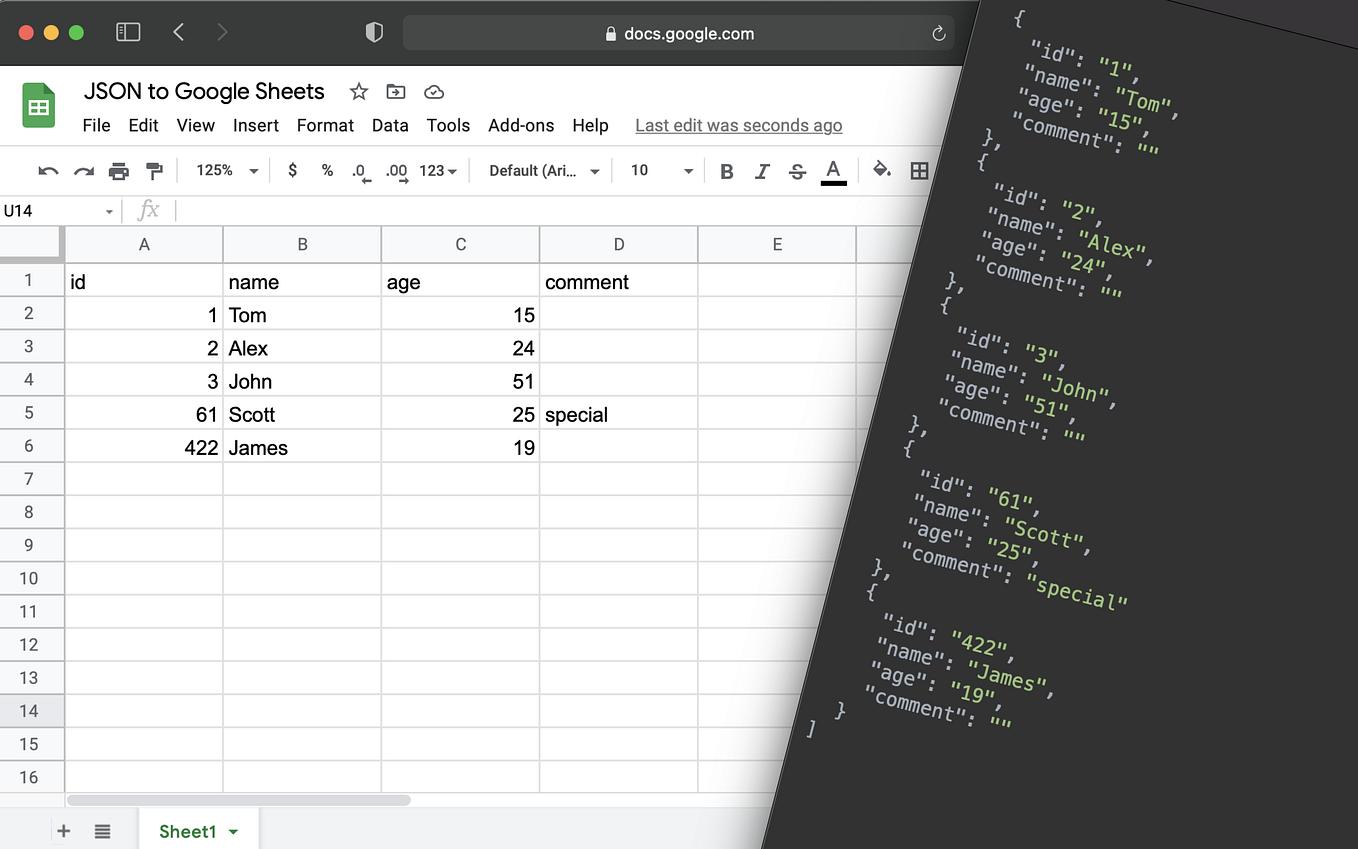Click the Add sheet plus button
Image resolution: width=1358 pixels, height=849 pixels.
coord(63,831)
